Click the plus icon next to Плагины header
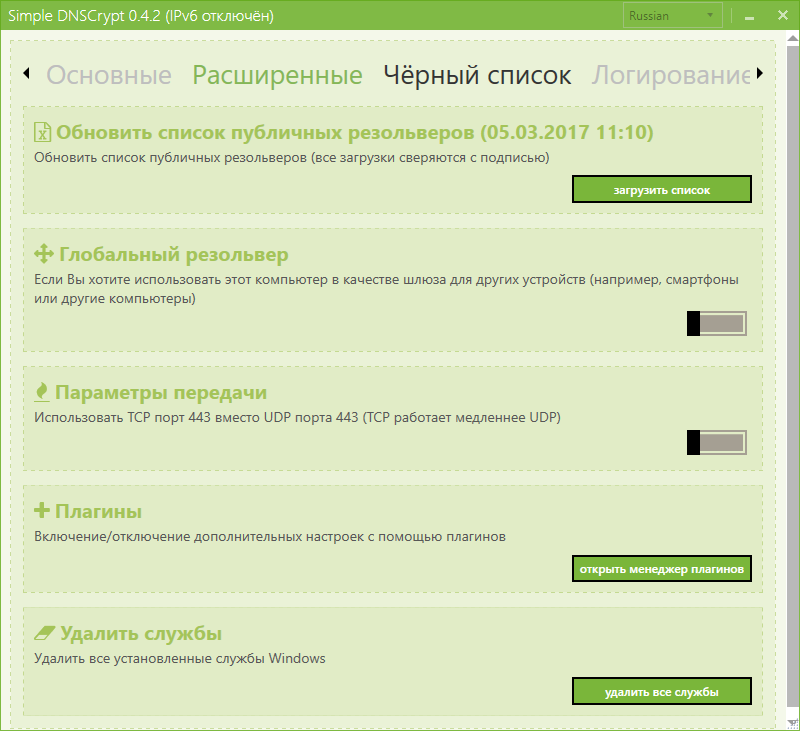800x731 pixels. (x=44, y=510)
